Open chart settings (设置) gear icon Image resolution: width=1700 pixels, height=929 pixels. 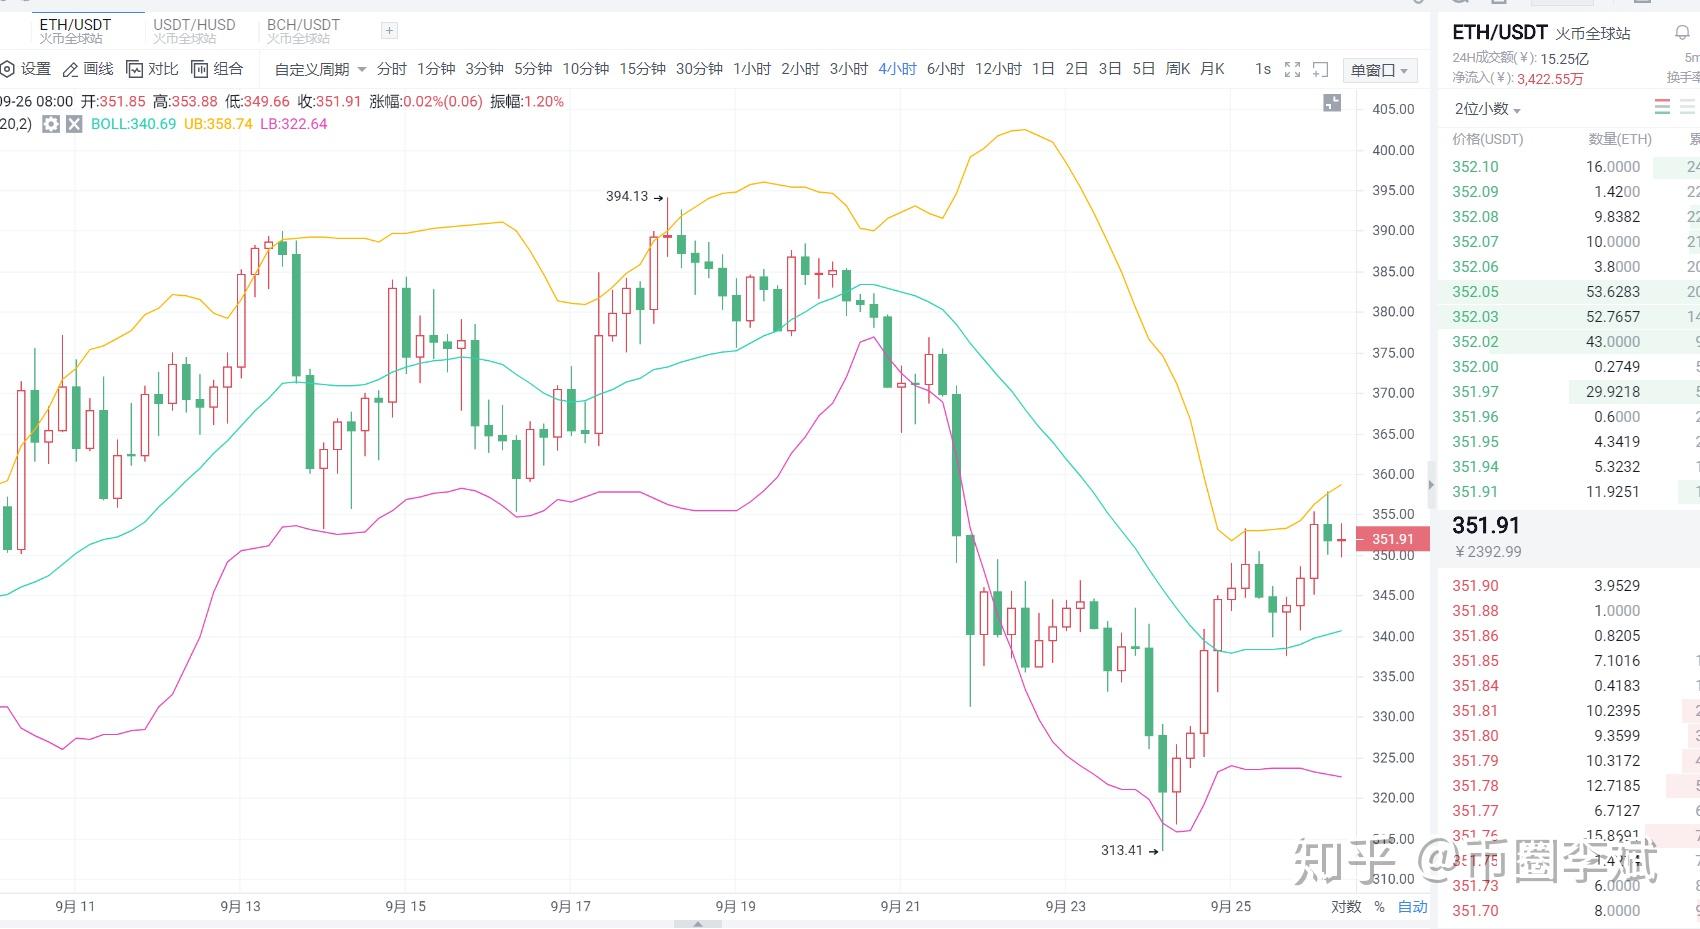(8, 69)
